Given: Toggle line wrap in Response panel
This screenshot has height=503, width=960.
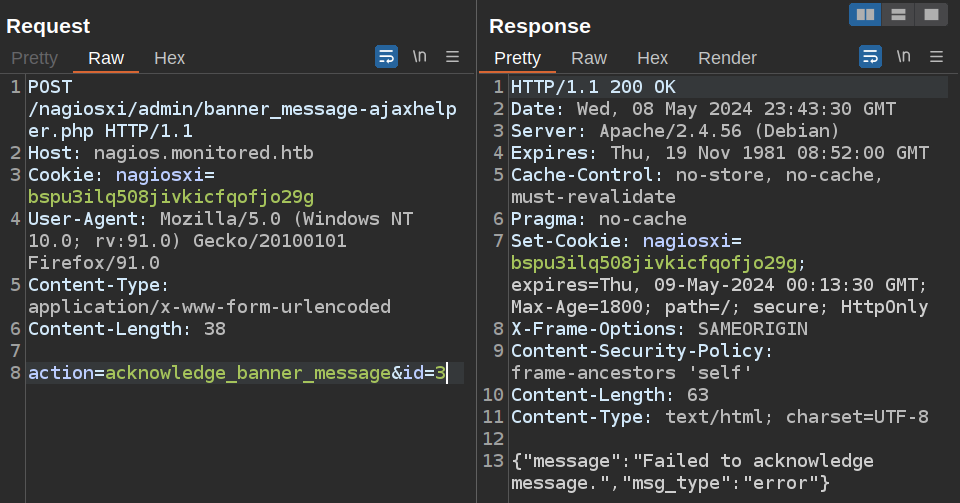Looking at the screenshot, I should (870, 57).
